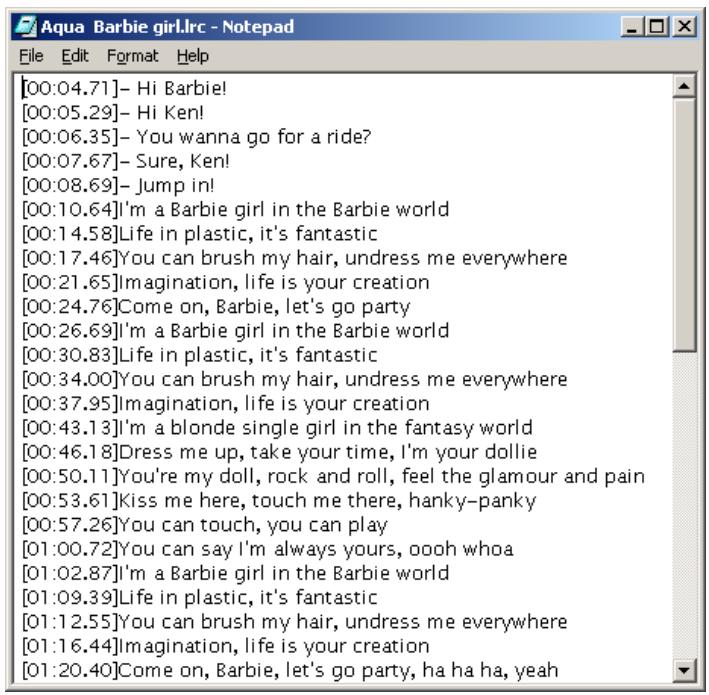Click the line timestamped [00:26.69]
This screenshot has width=709, height=695.
point(236,331)
